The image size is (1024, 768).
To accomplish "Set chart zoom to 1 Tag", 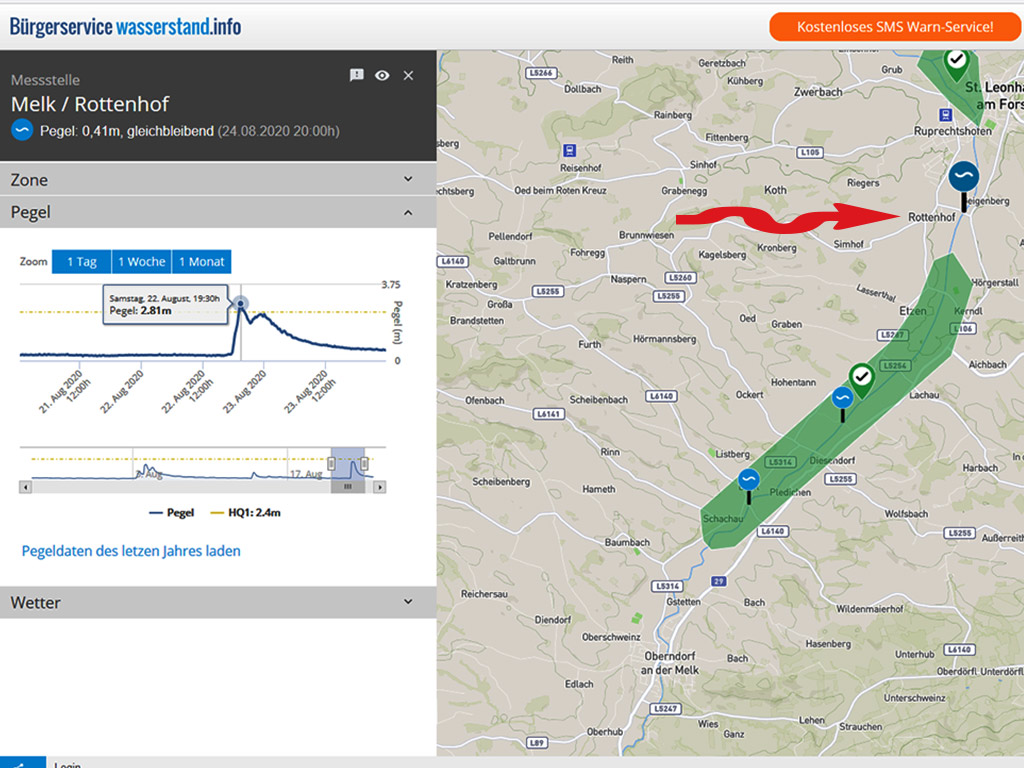I will 82,262.
